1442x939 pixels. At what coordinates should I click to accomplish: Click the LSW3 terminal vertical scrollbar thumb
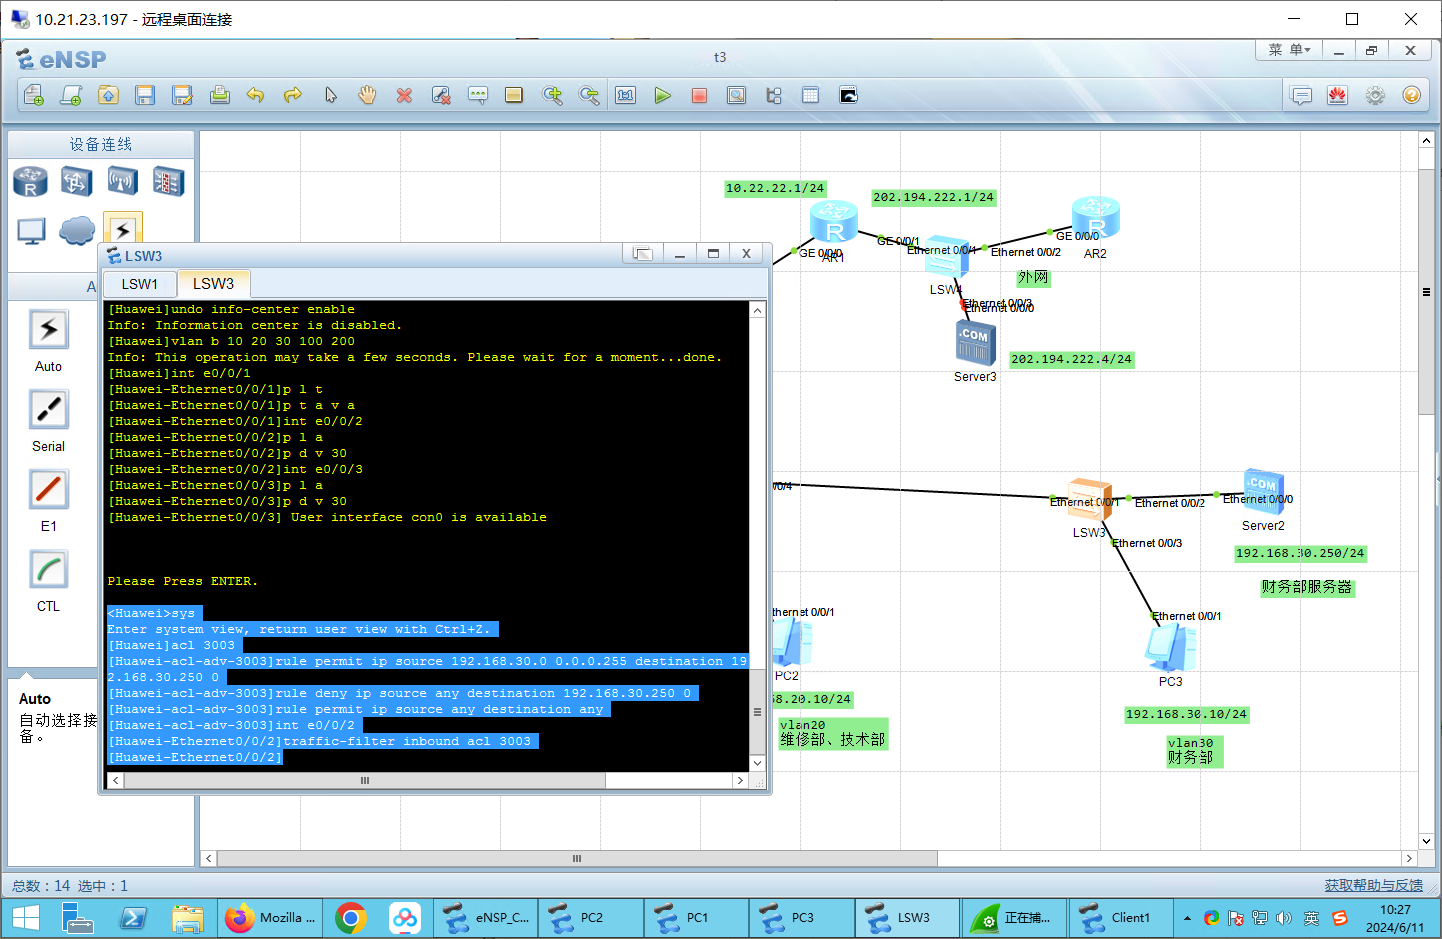tap(757, 712)
